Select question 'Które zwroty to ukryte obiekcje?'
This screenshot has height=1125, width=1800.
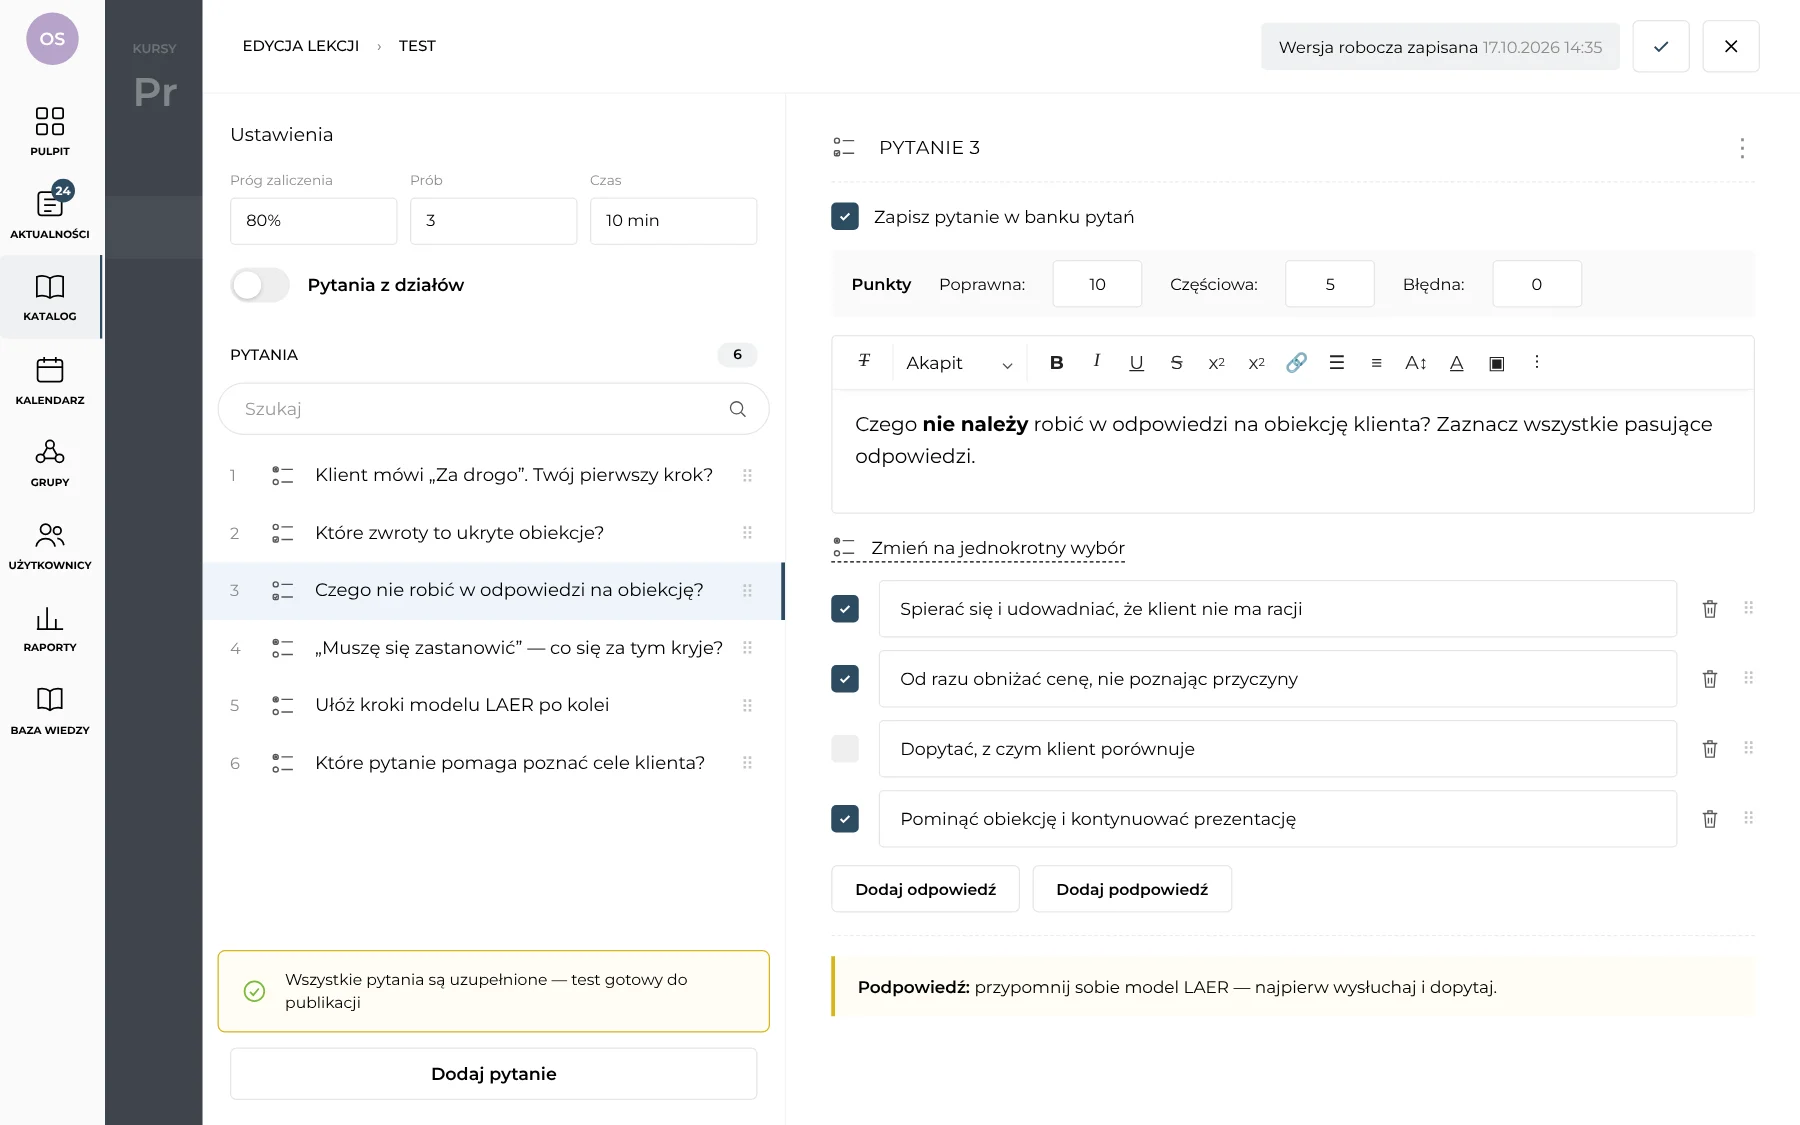coord(494,533)
